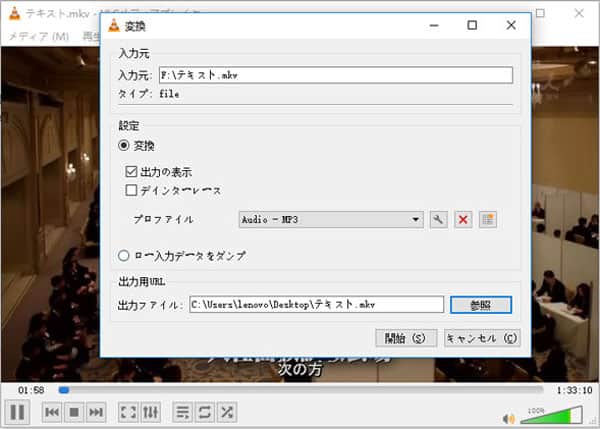Screen dimensions: 600x429
Task: Open extended settings equalizer icon
Action: tap(150, 412)
